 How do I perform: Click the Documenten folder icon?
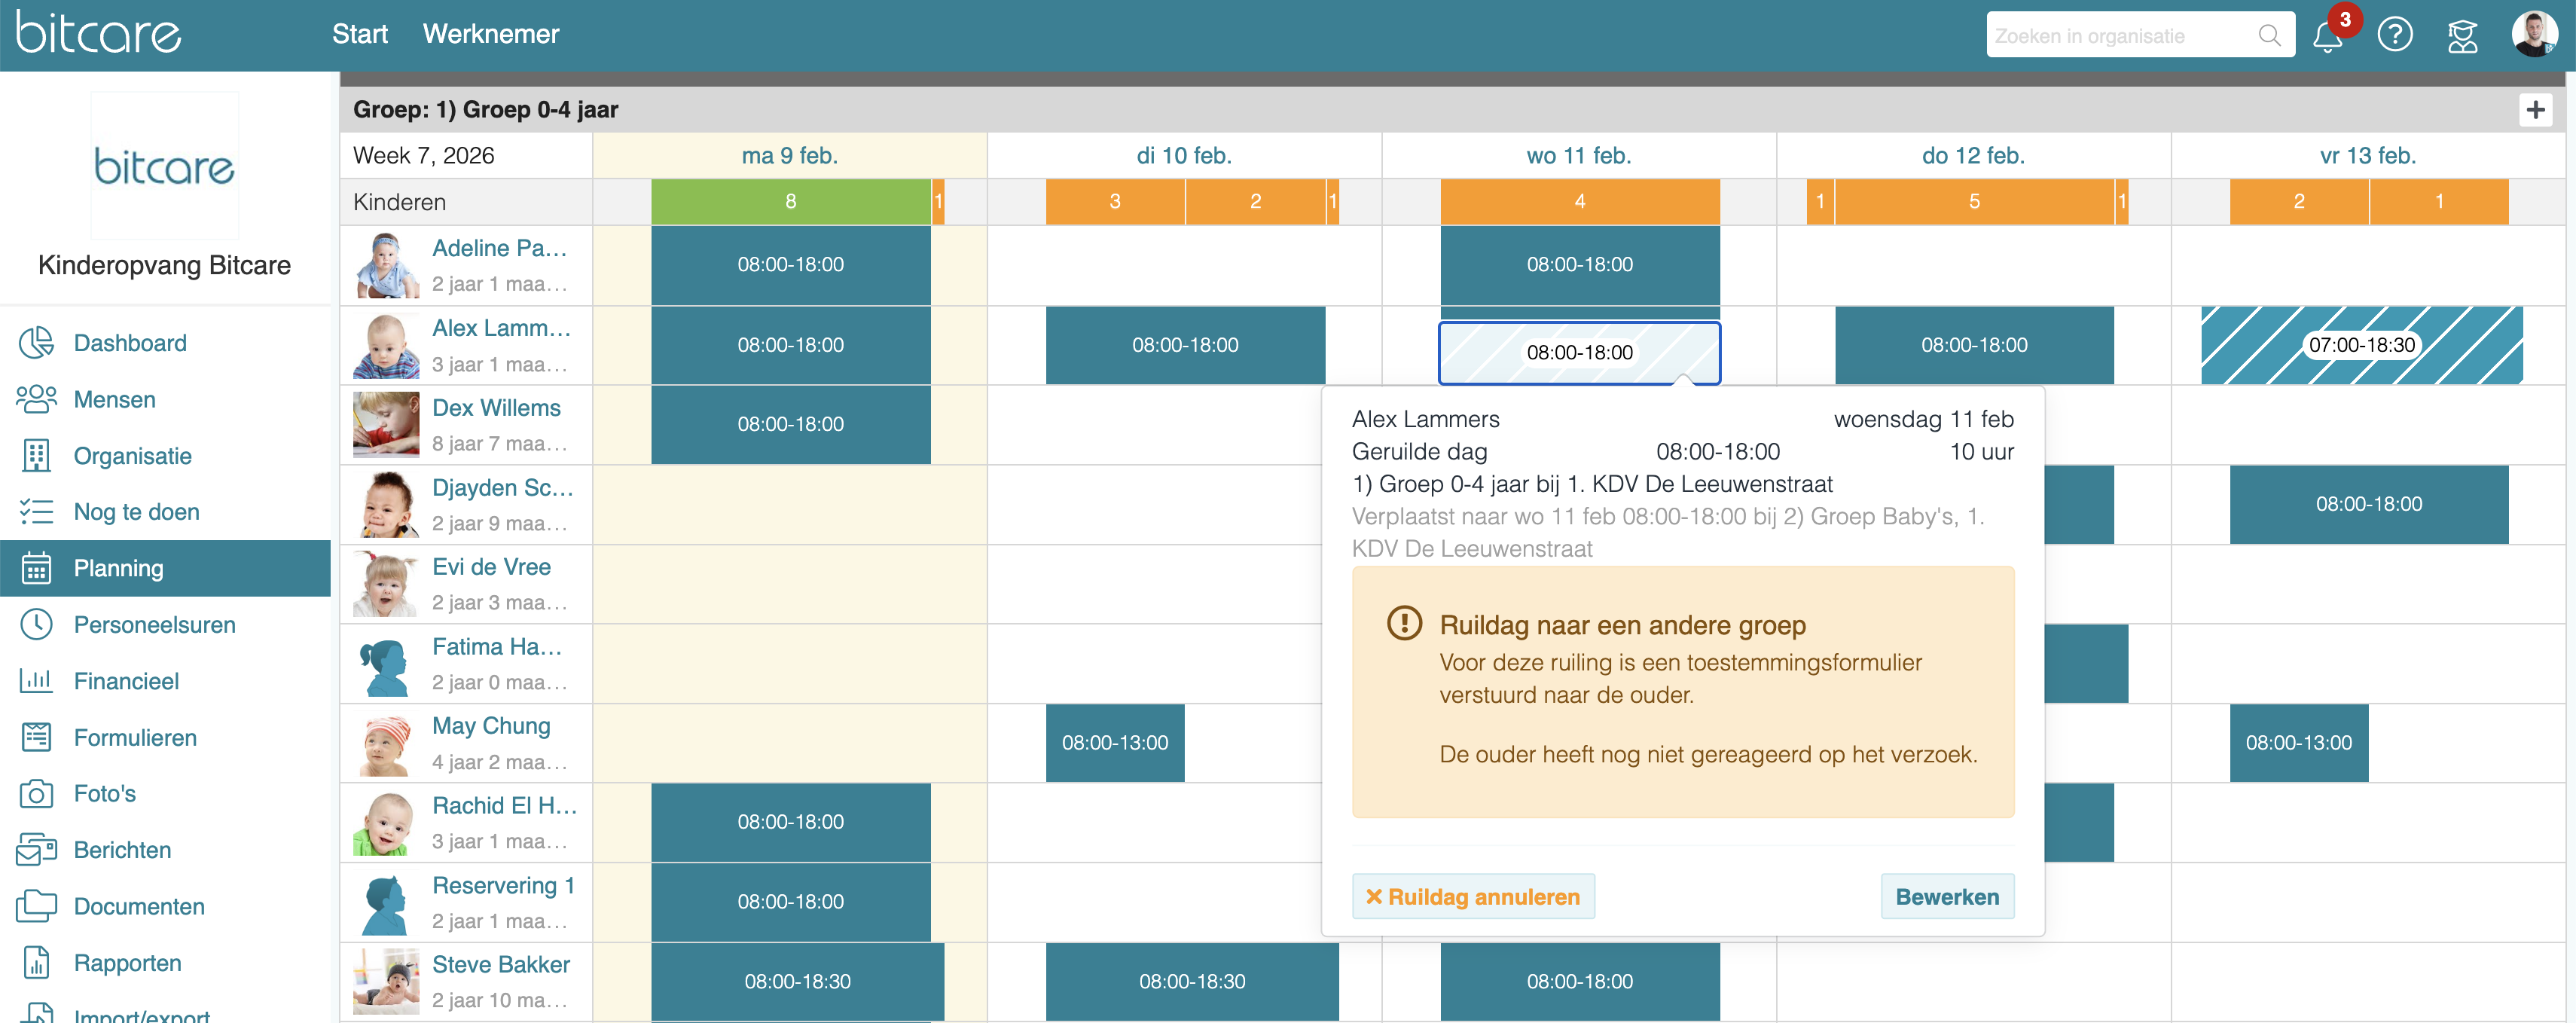tap(36, 906)
